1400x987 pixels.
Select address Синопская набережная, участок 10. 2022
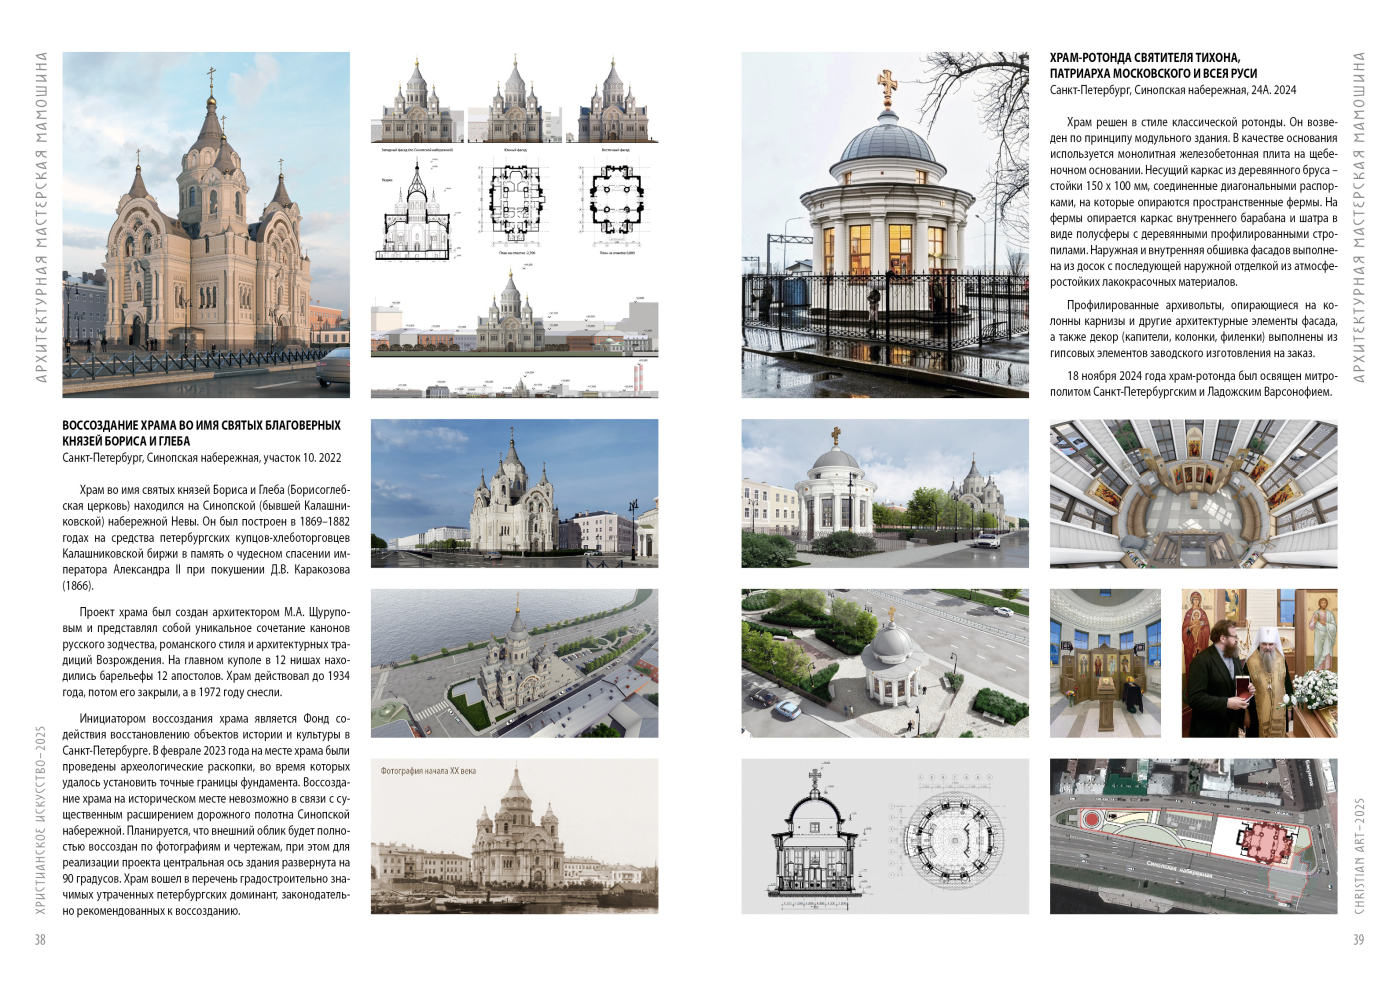point(202,458)
